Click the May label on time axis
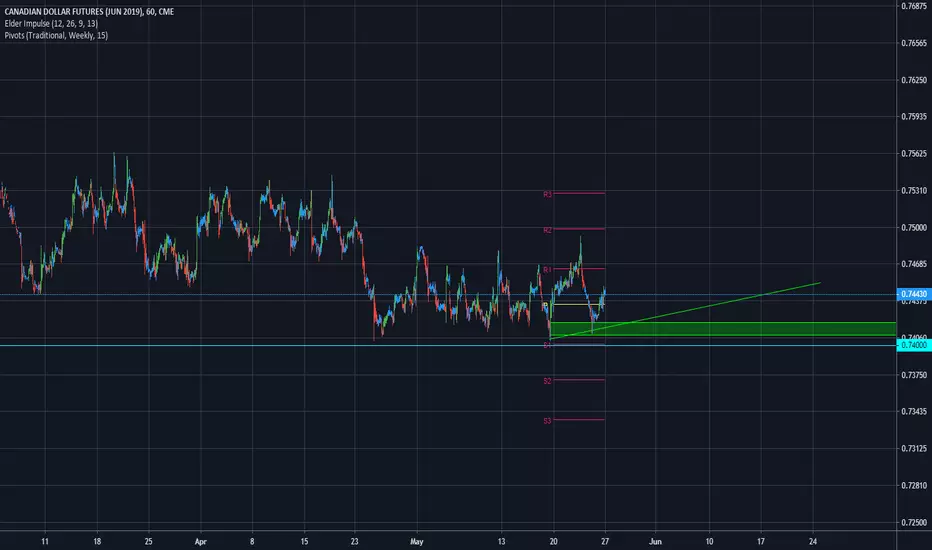Image resolution: width=932 pixels, height=550 pixels. pyautogui.click(x=417, y=542)
